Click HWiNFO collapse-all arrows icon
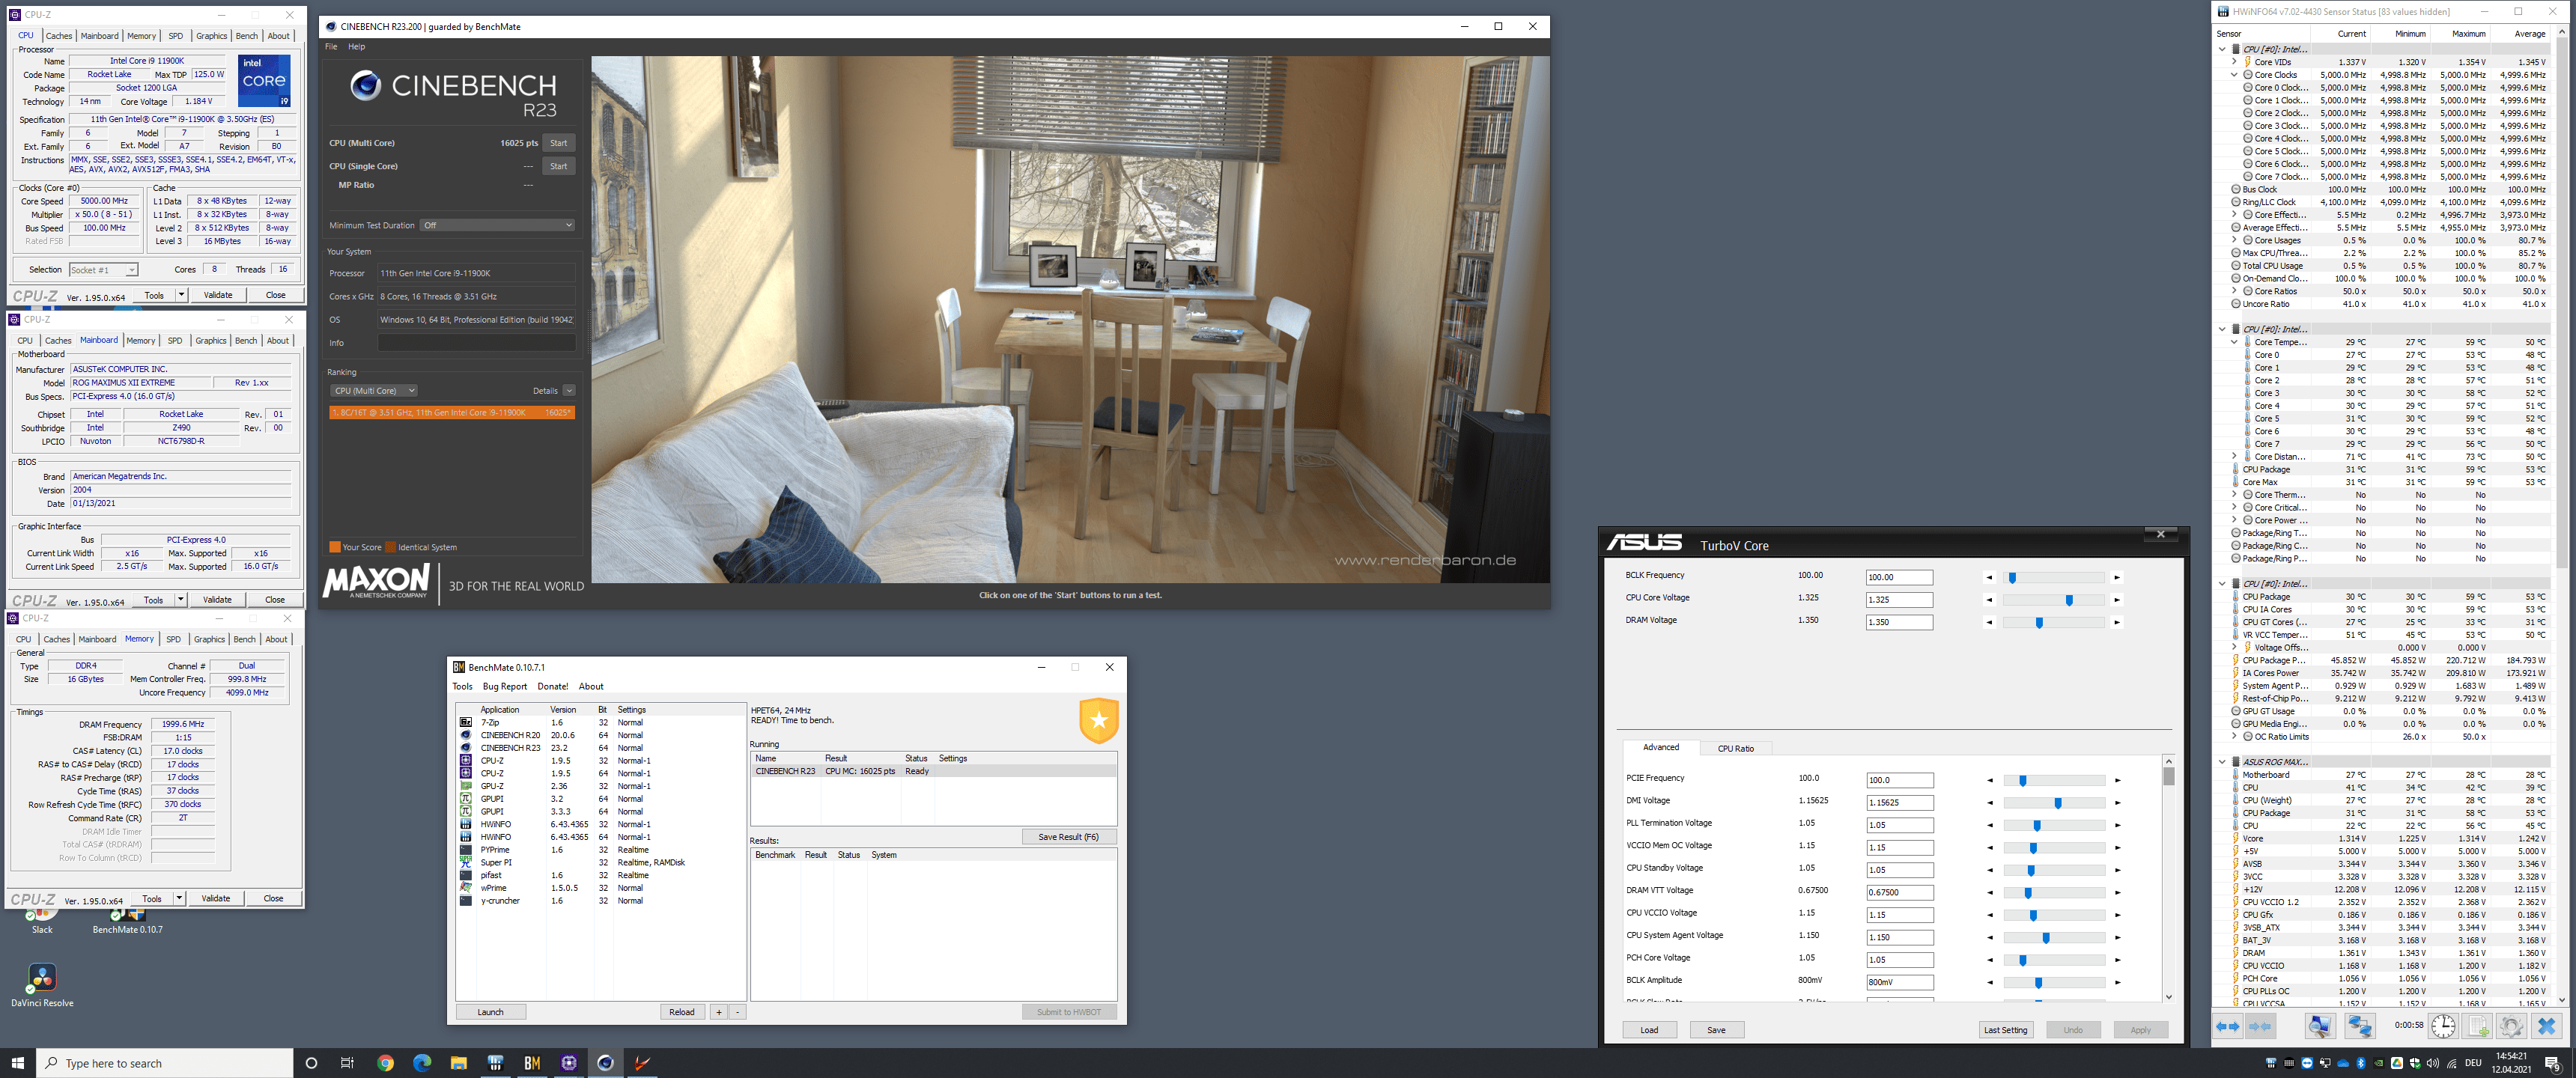The width and height of the screenshot is (2576, 1078). click(x=2260, y=1026)
